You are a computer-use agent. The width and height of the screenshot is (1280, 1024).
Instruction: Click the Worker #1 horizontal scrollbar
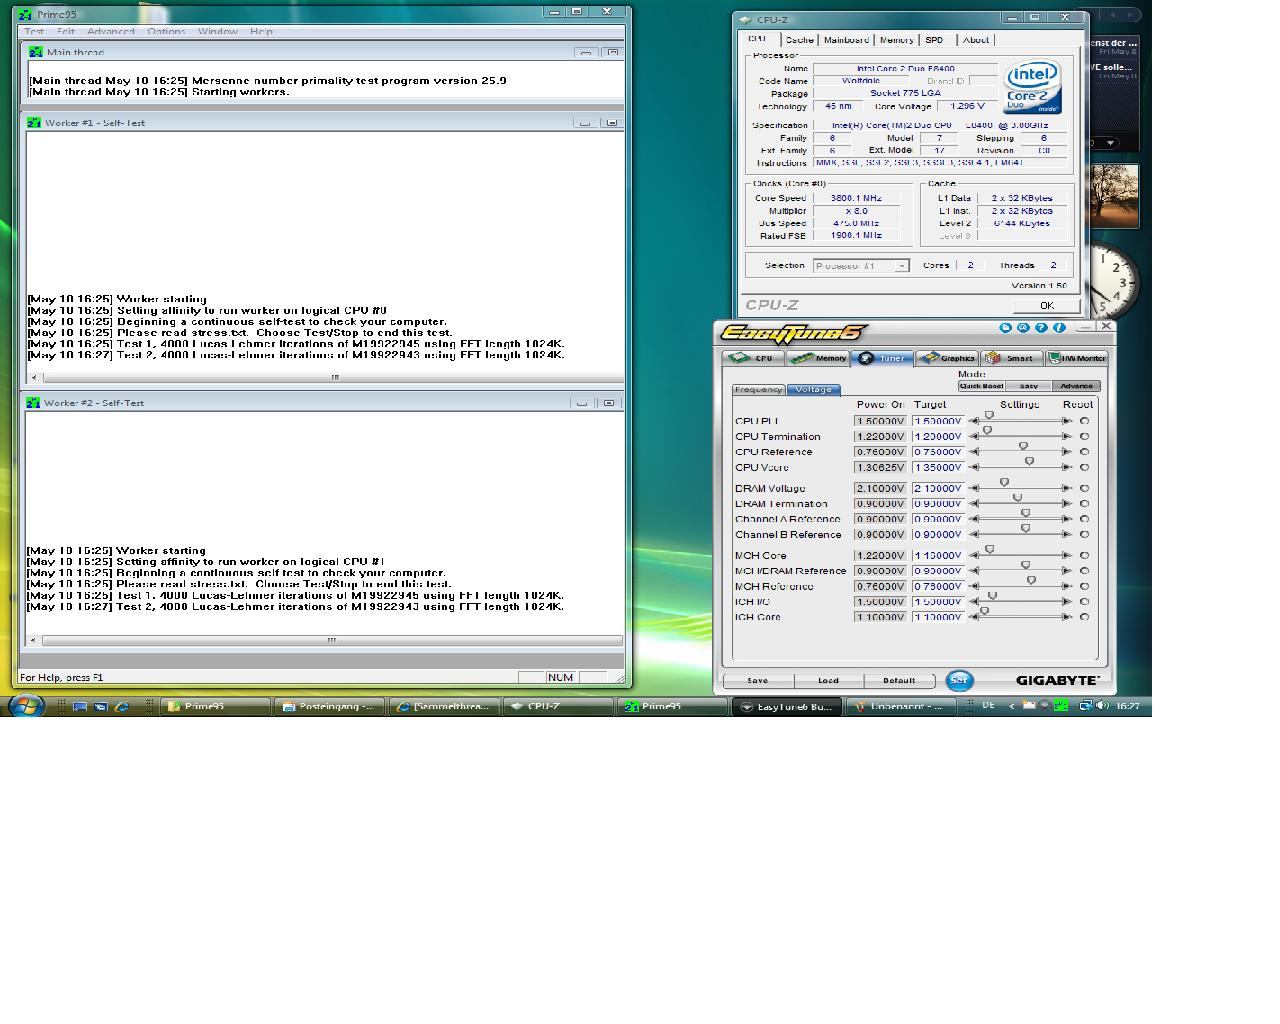[325, 377]
